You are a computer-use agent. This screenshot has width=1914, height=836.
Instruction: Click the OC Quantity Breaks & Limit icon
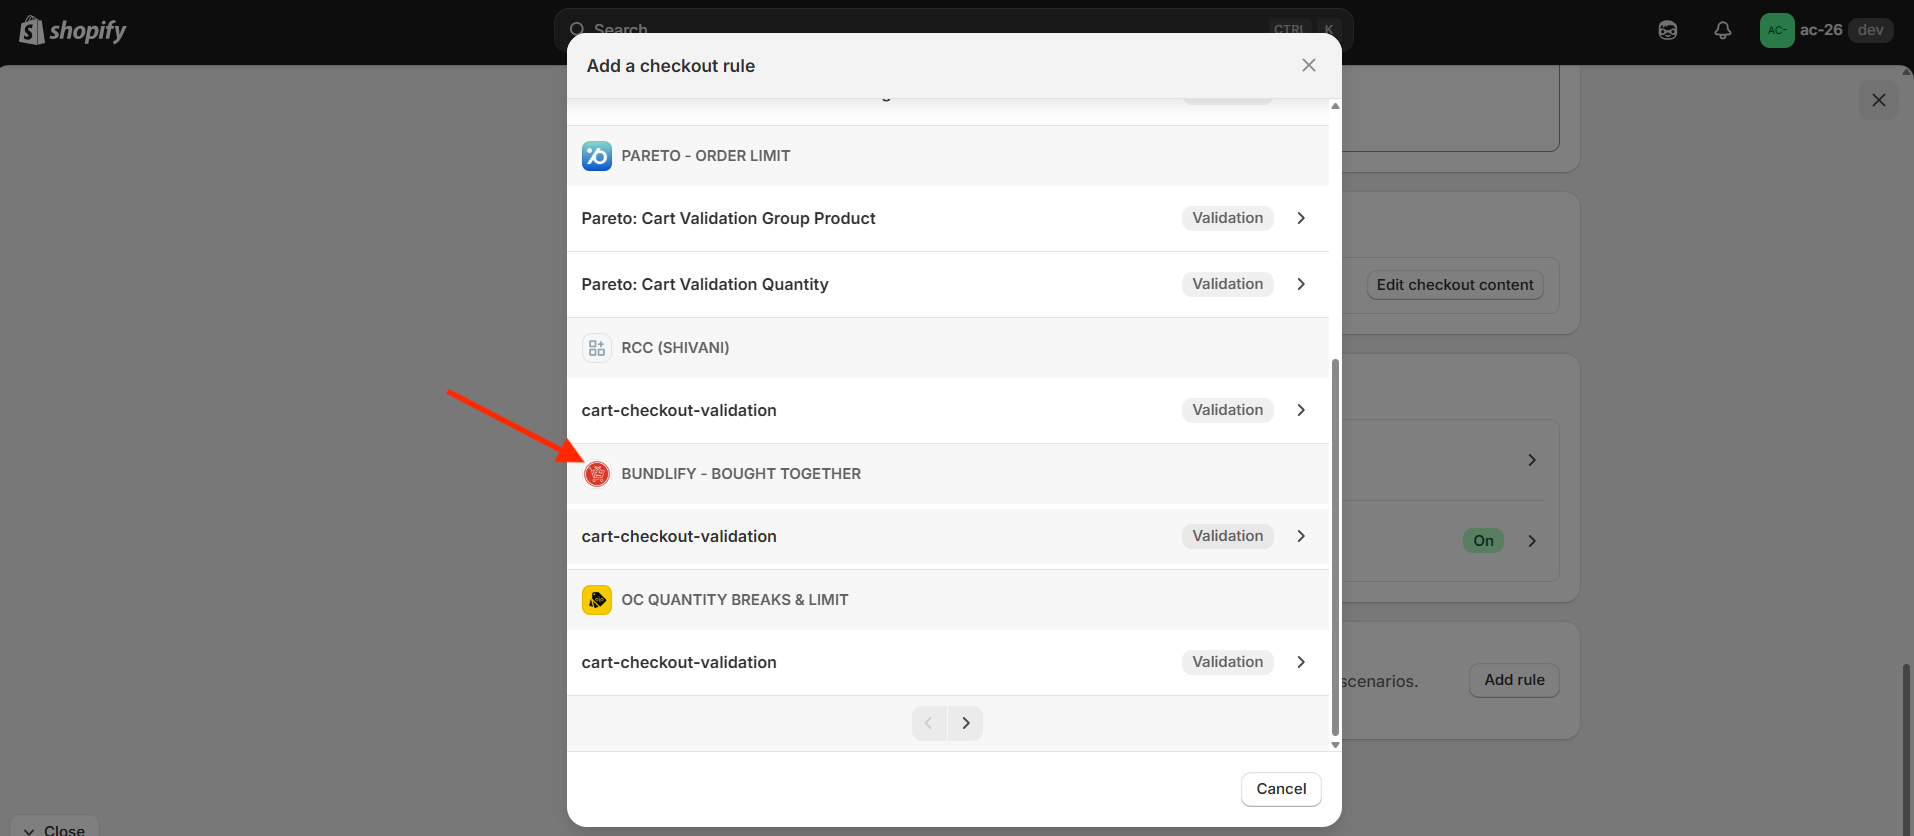click(x=597, y=600)
